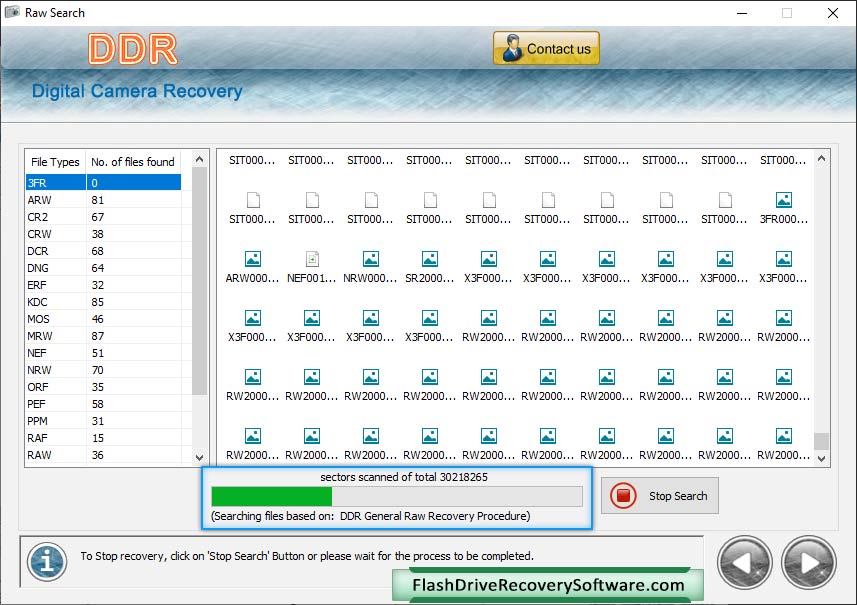The image size is (857, 605).
Task: Click the recovered files pane scroll-up arrow
Action: tap(821, 158)
